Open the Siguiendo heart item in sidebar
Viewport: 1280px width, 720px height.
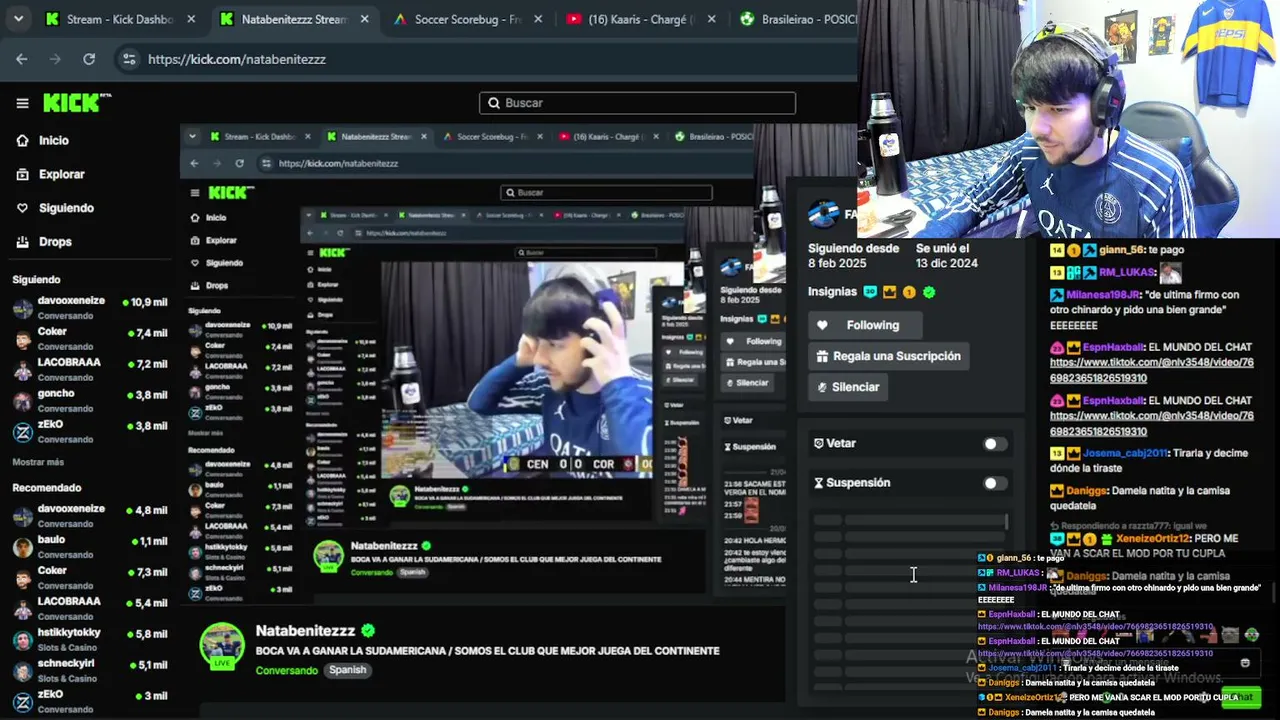[54, 208]
